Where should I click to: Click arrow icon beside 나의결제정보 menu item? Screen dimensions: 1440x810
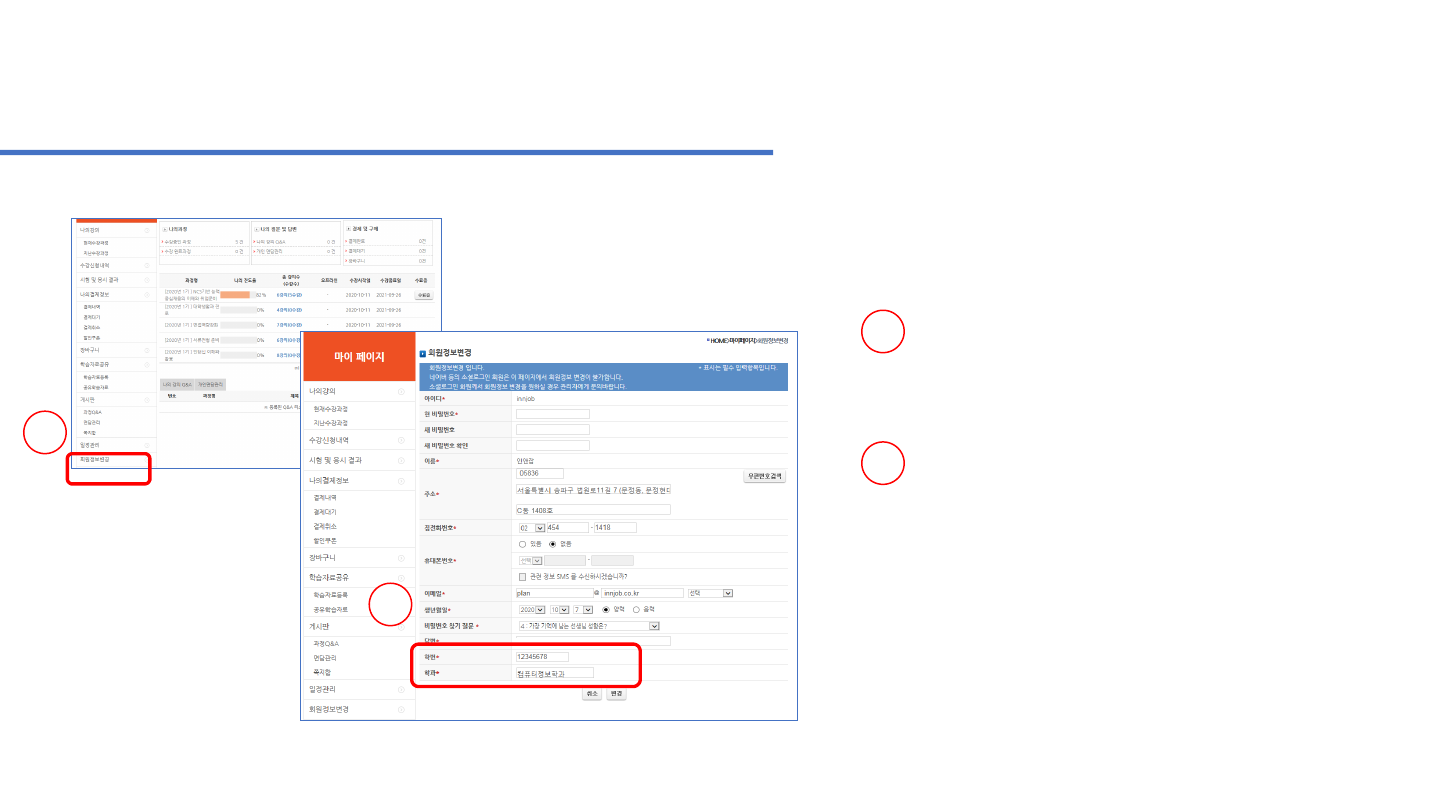coord(401,481)
